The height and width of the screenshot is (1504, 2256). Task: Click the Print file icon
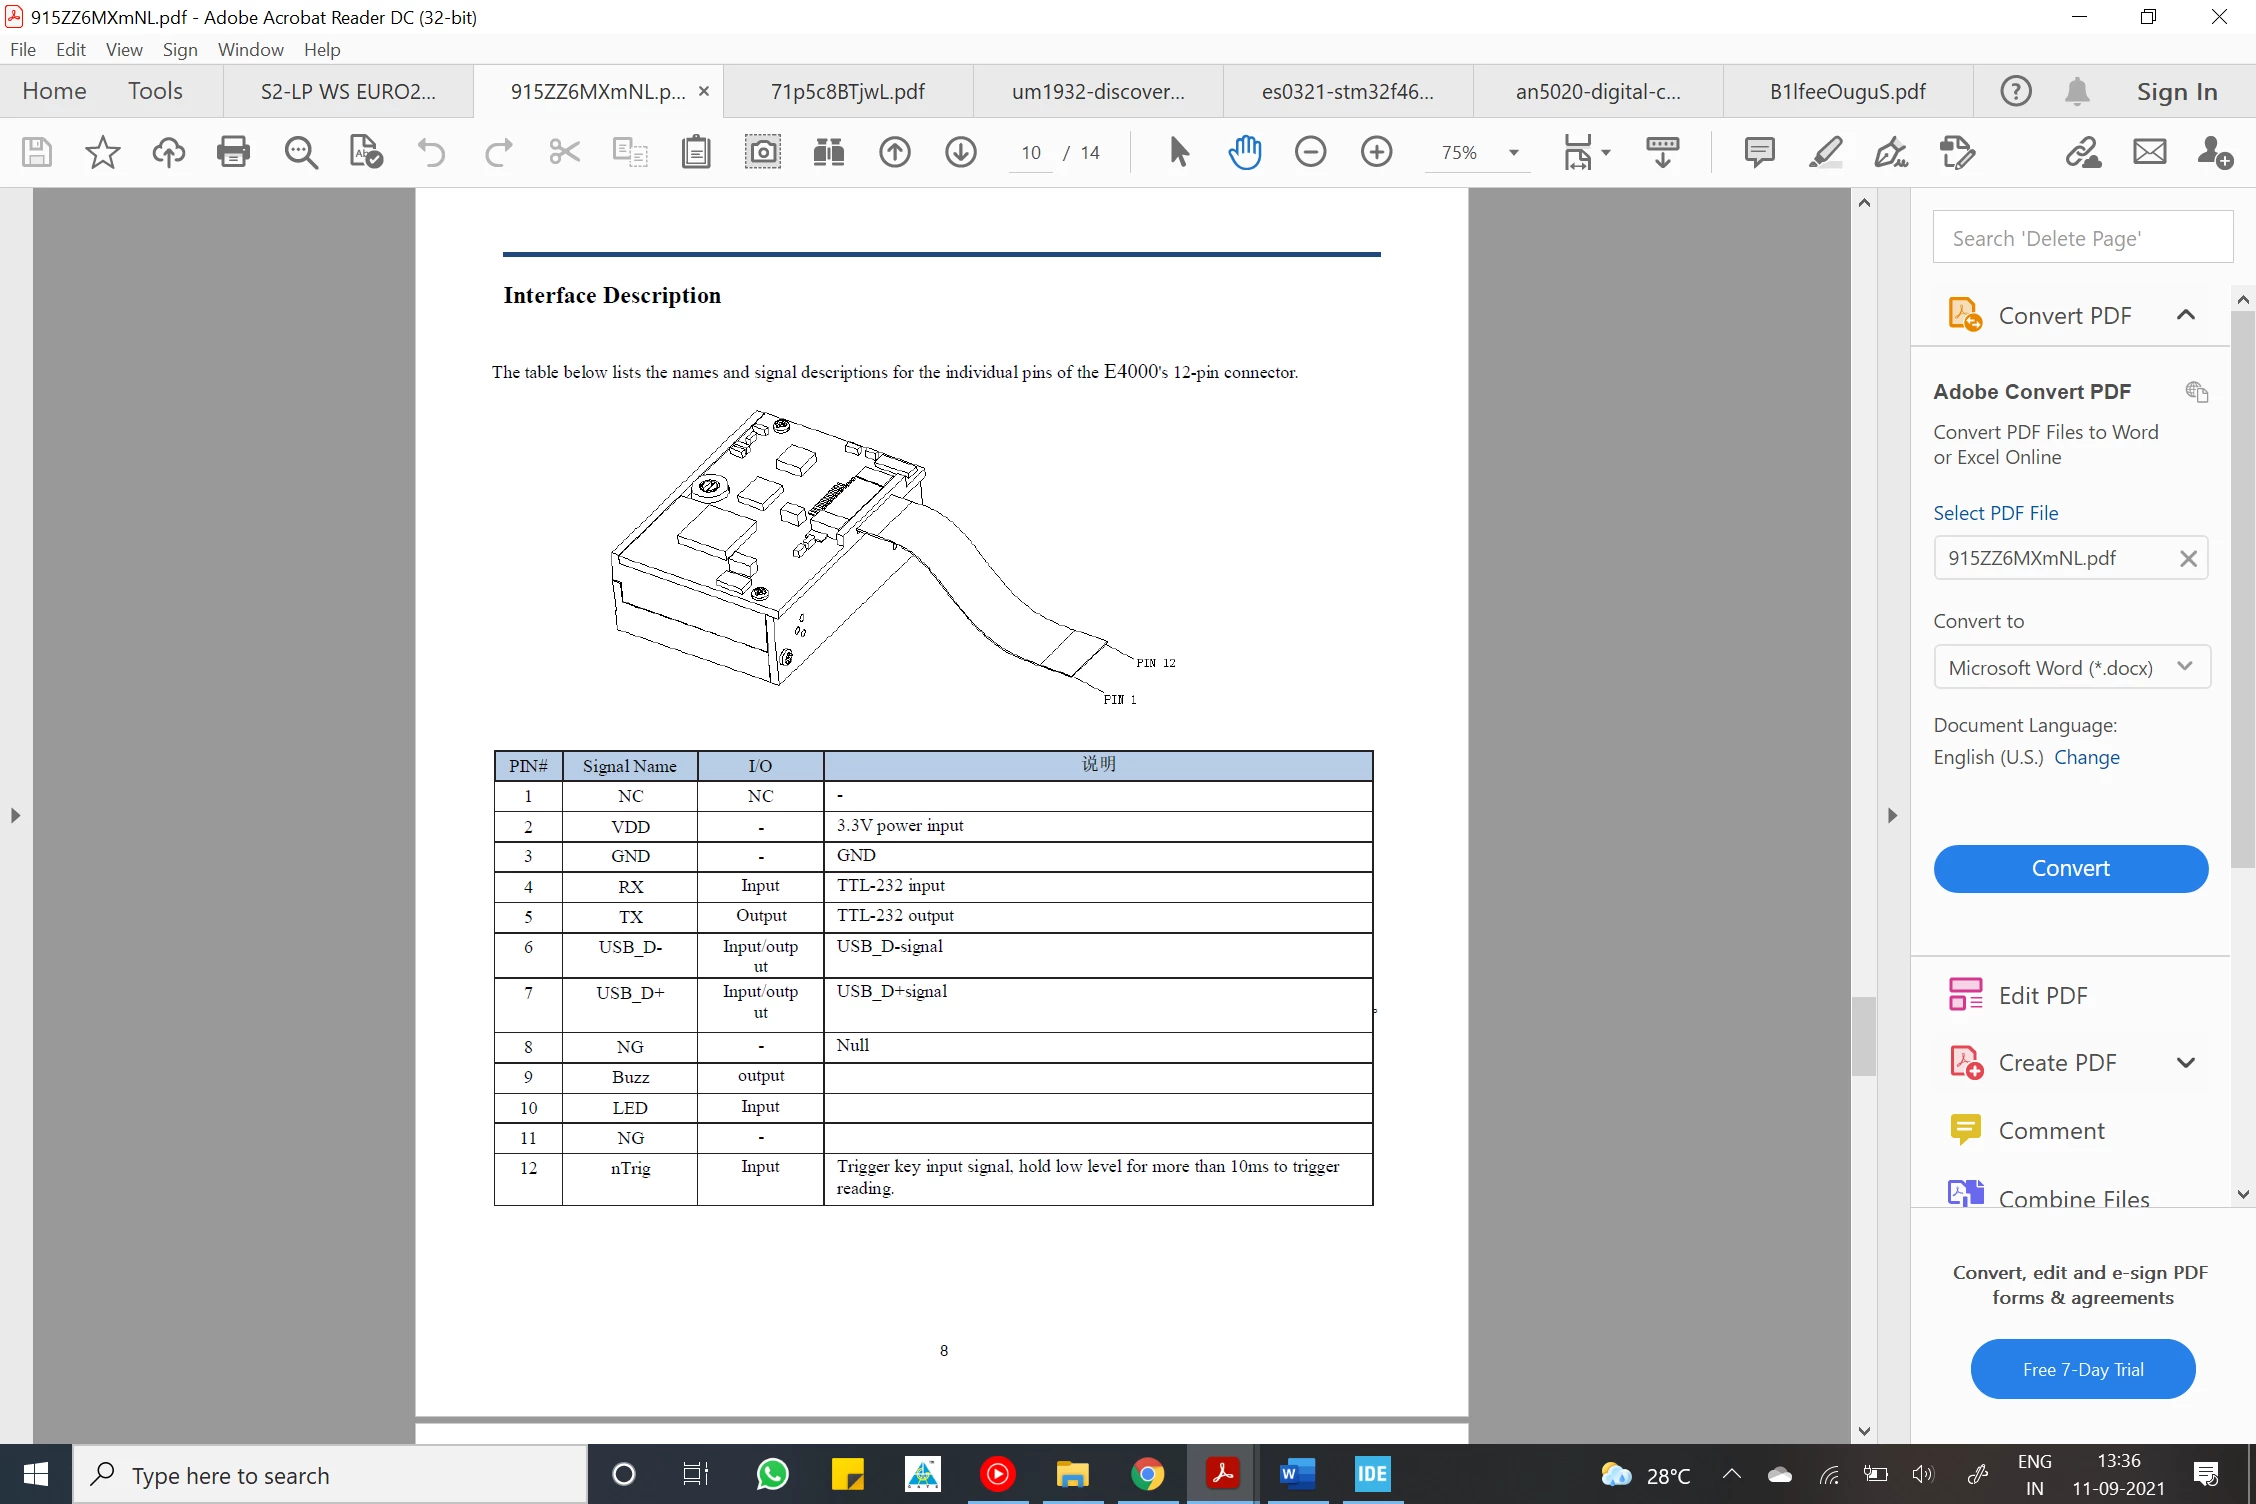pos(233,152)
